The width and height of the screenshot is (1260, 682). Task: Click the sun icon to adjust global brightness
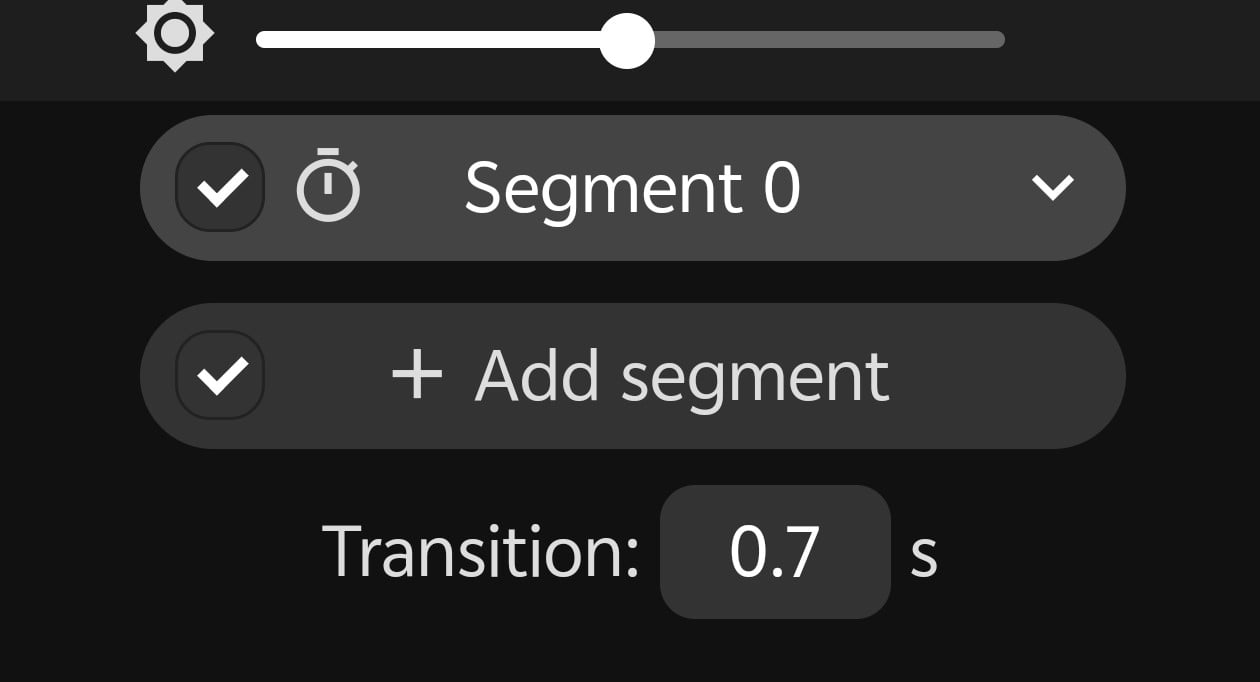coord(176,34)
